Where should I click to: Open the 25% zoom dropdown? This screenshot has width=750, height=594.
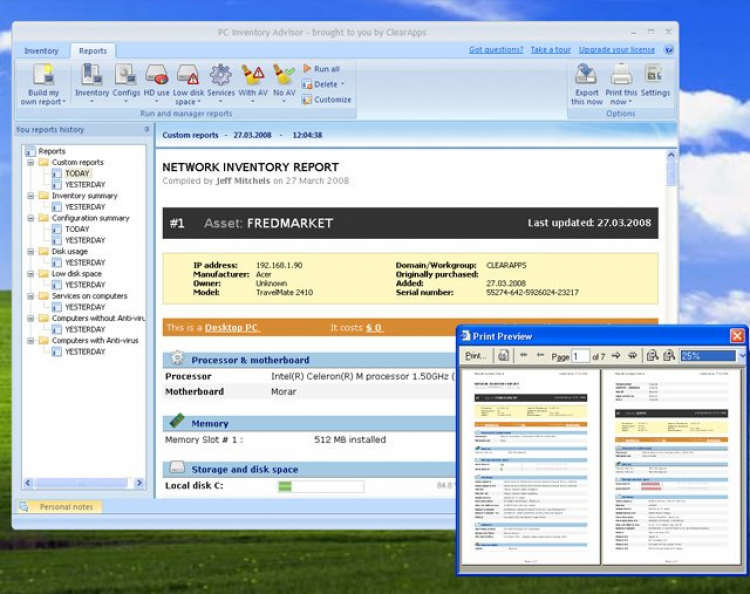pos(742,356)
